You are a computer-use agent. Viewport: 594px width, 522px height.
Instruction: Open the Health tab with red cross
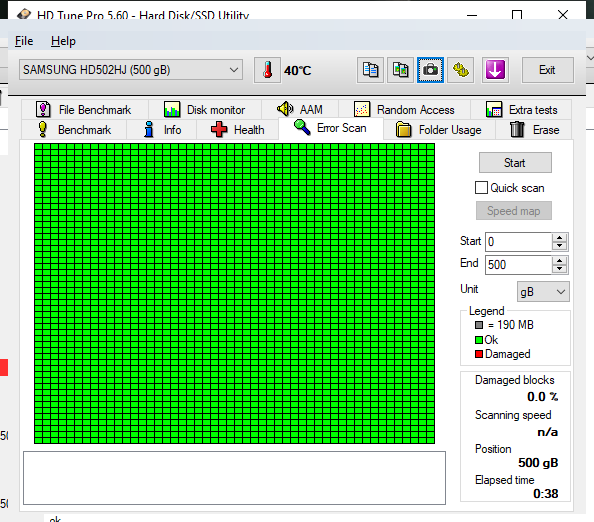click(x=238, y=130)
